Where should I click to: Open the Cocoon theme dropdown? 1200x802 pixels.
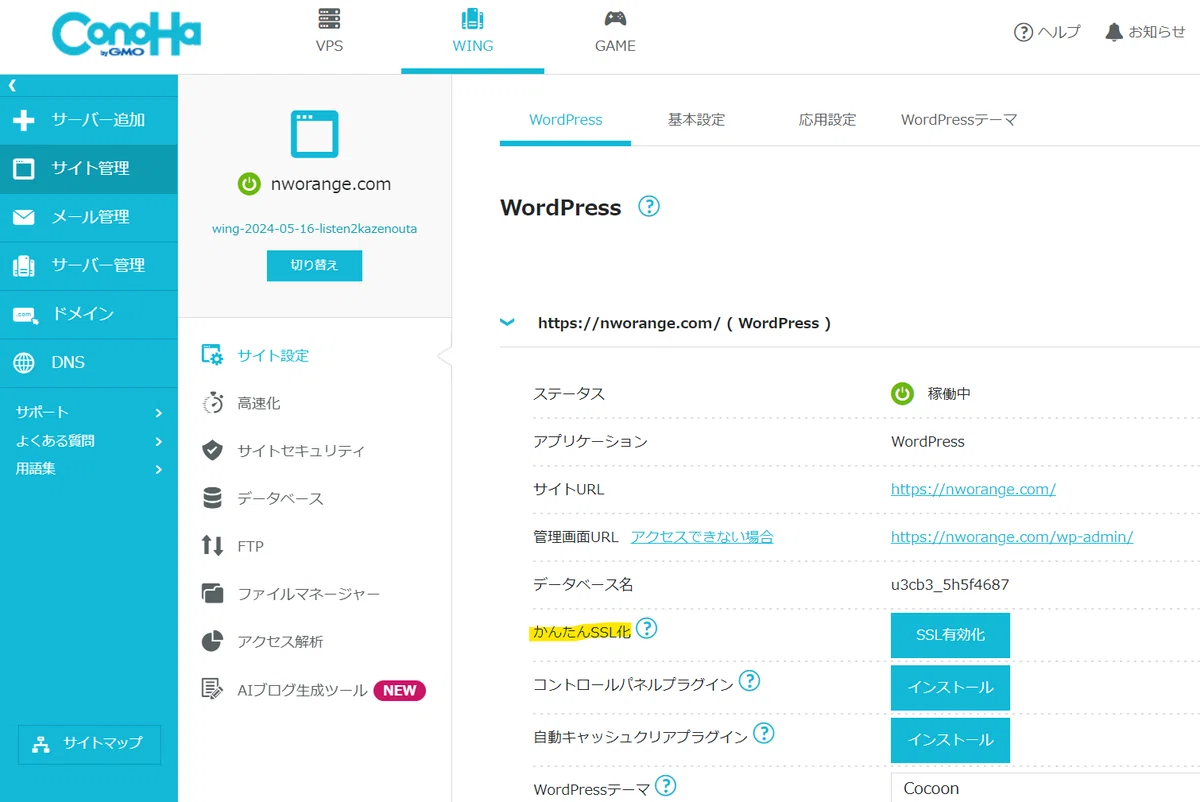click(x=1045, y=788)
